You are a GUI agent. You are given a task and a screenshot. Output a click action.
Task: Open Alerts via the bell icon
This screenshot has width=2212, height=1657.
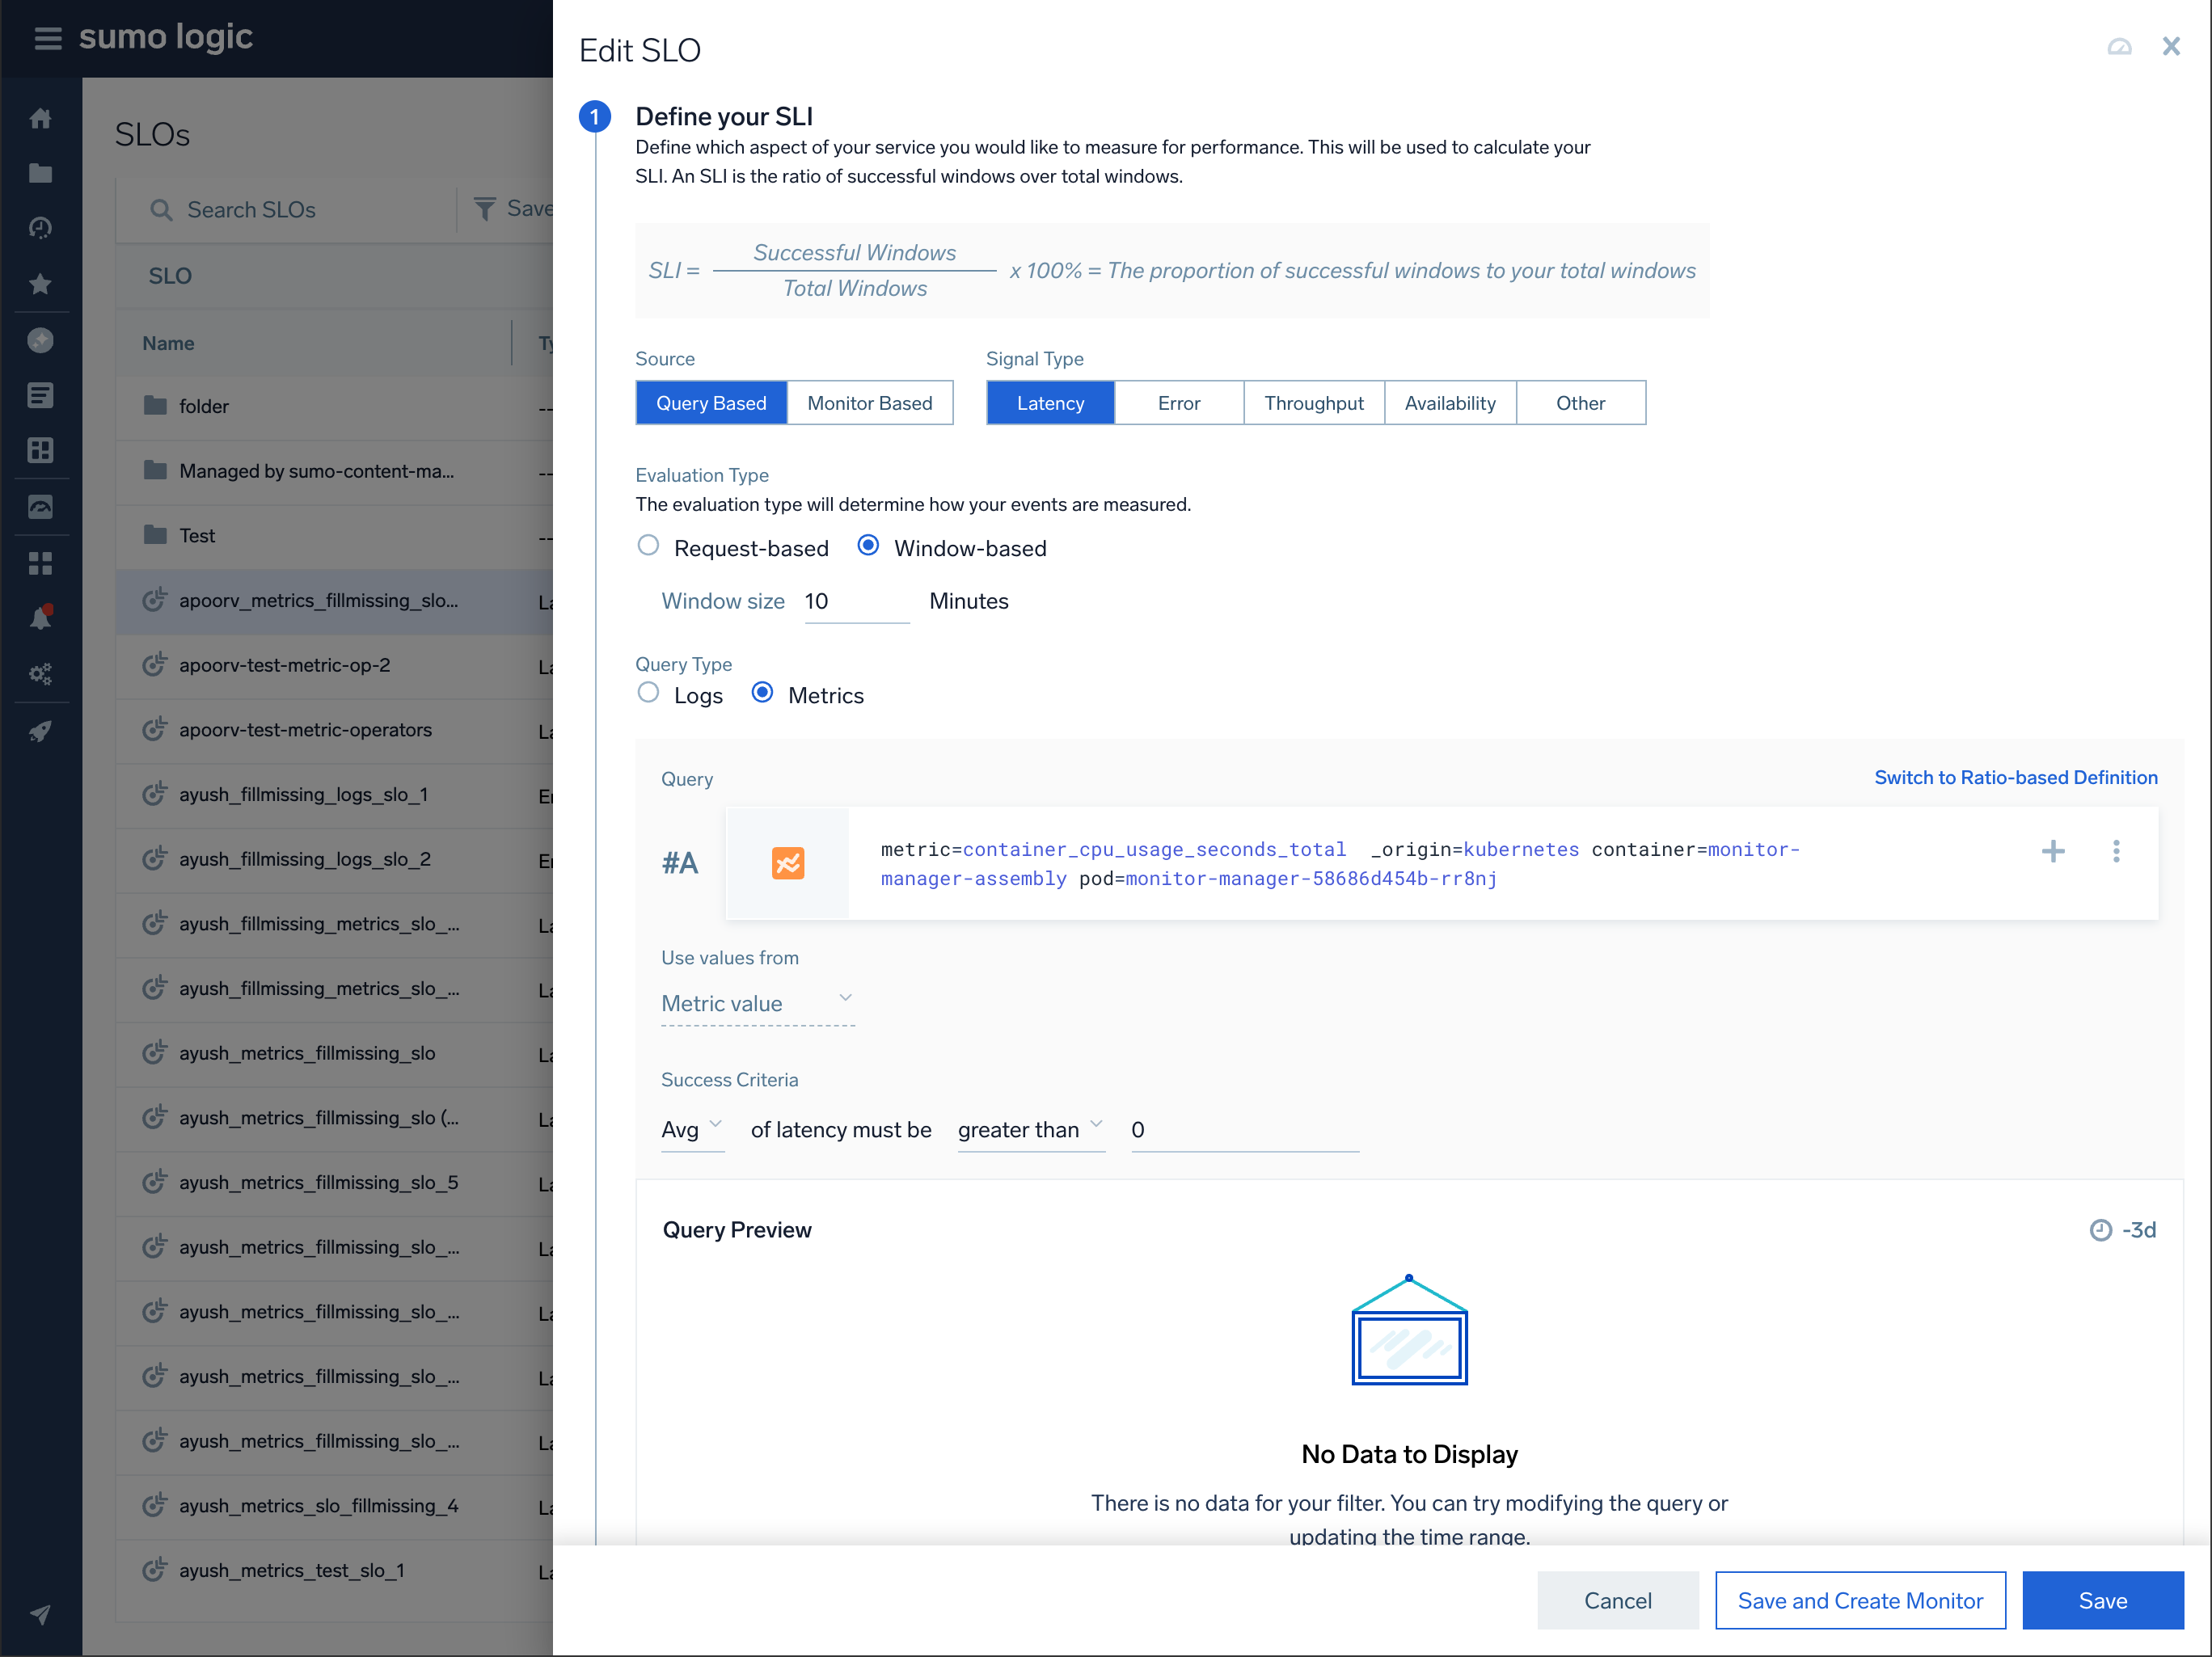[x=41, y=615]
